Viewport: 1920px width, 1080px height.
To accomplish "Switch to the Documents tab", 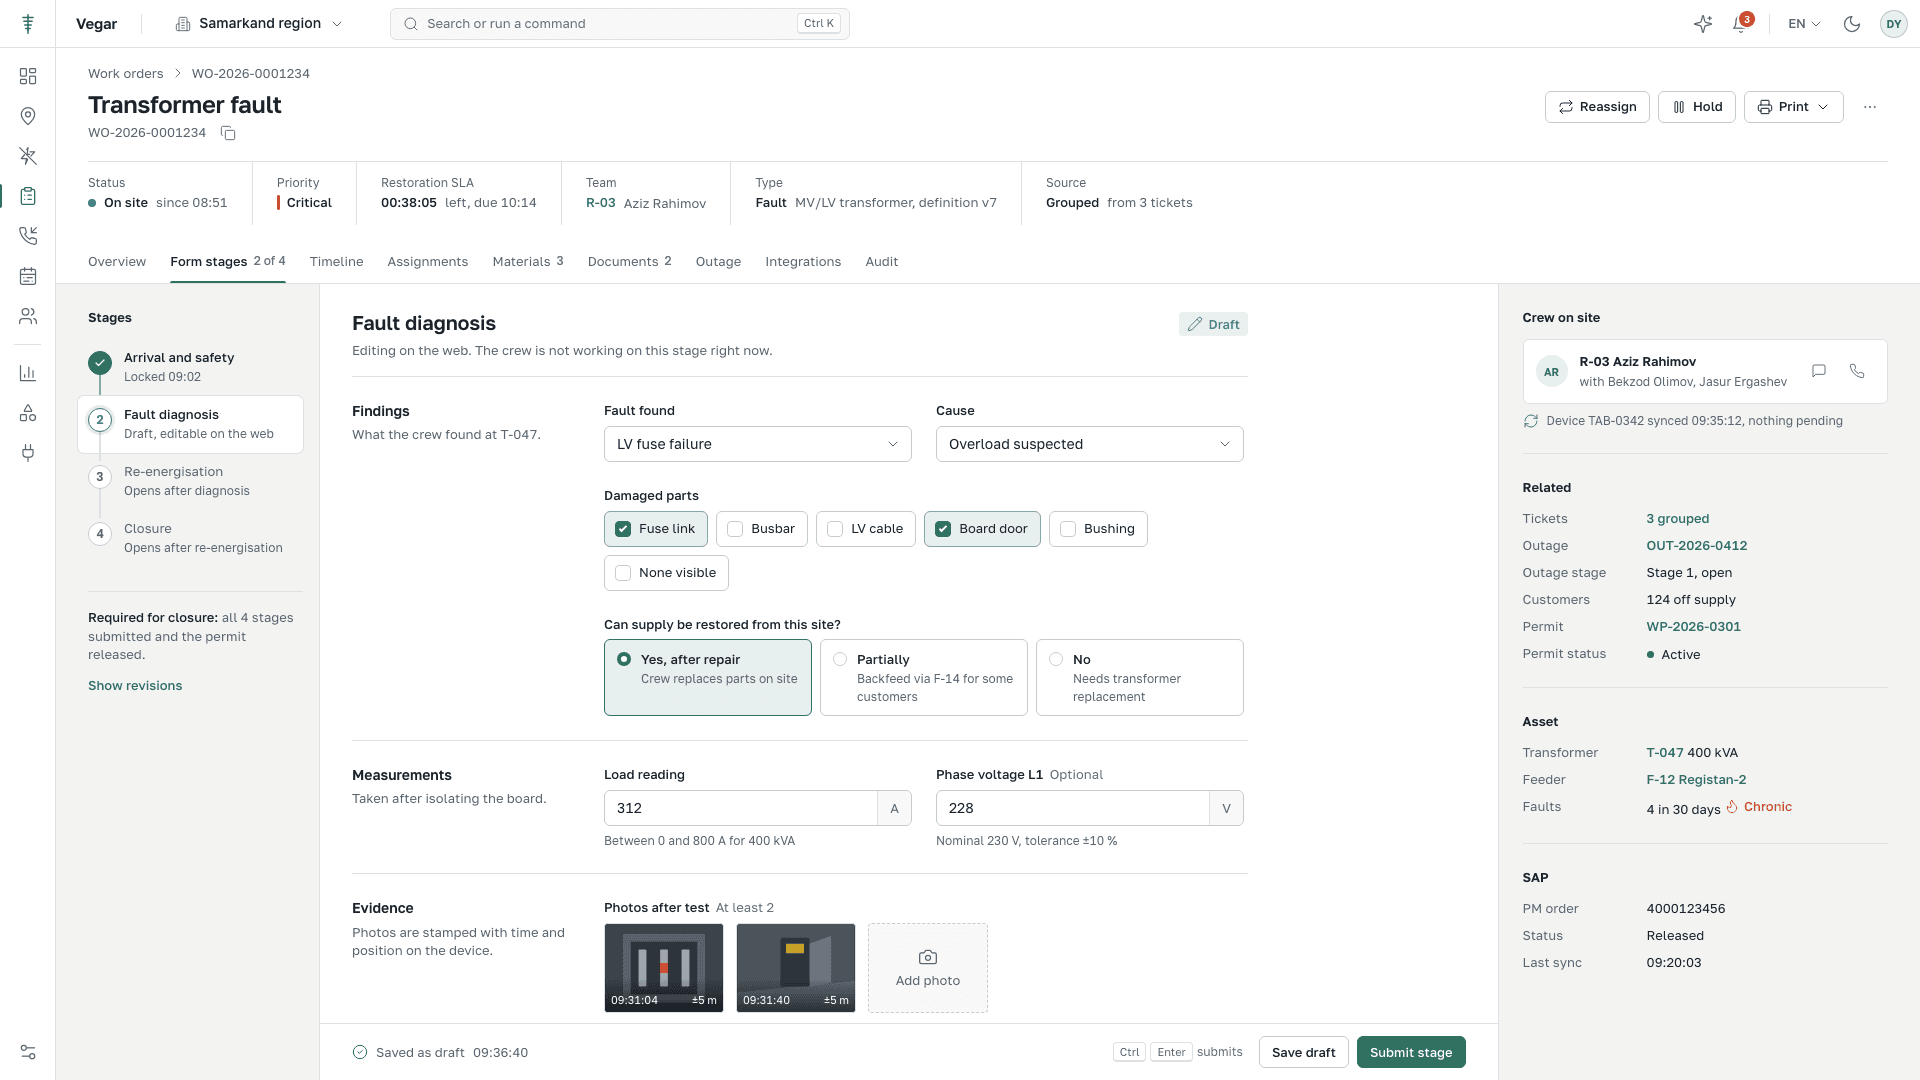I will point(630,262).
